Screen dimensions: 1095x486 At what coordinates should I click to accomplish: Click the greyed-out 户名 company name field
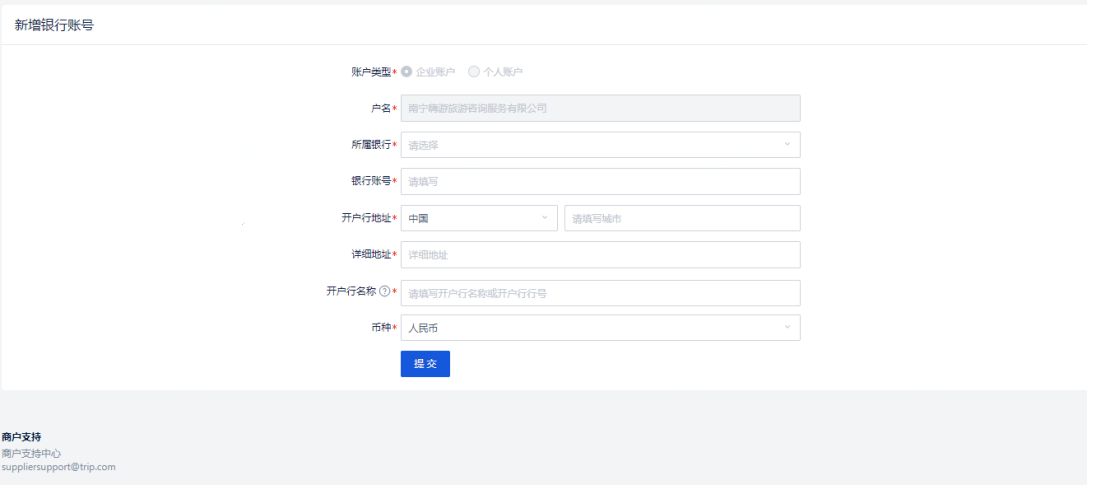click(x=600, y=108)
